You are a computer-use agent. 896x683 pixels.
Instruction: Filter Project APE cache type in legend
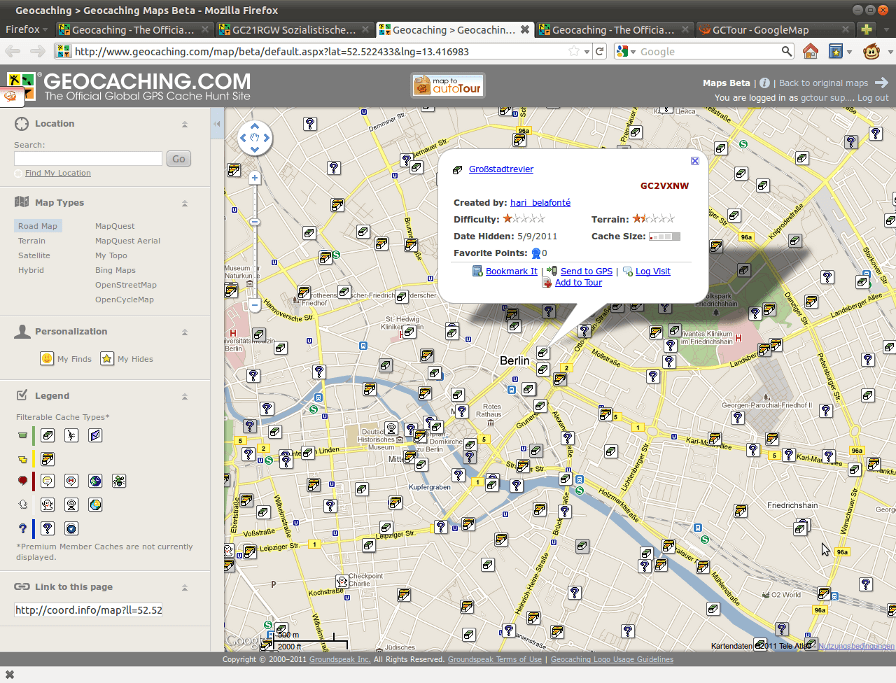[71, 436]
